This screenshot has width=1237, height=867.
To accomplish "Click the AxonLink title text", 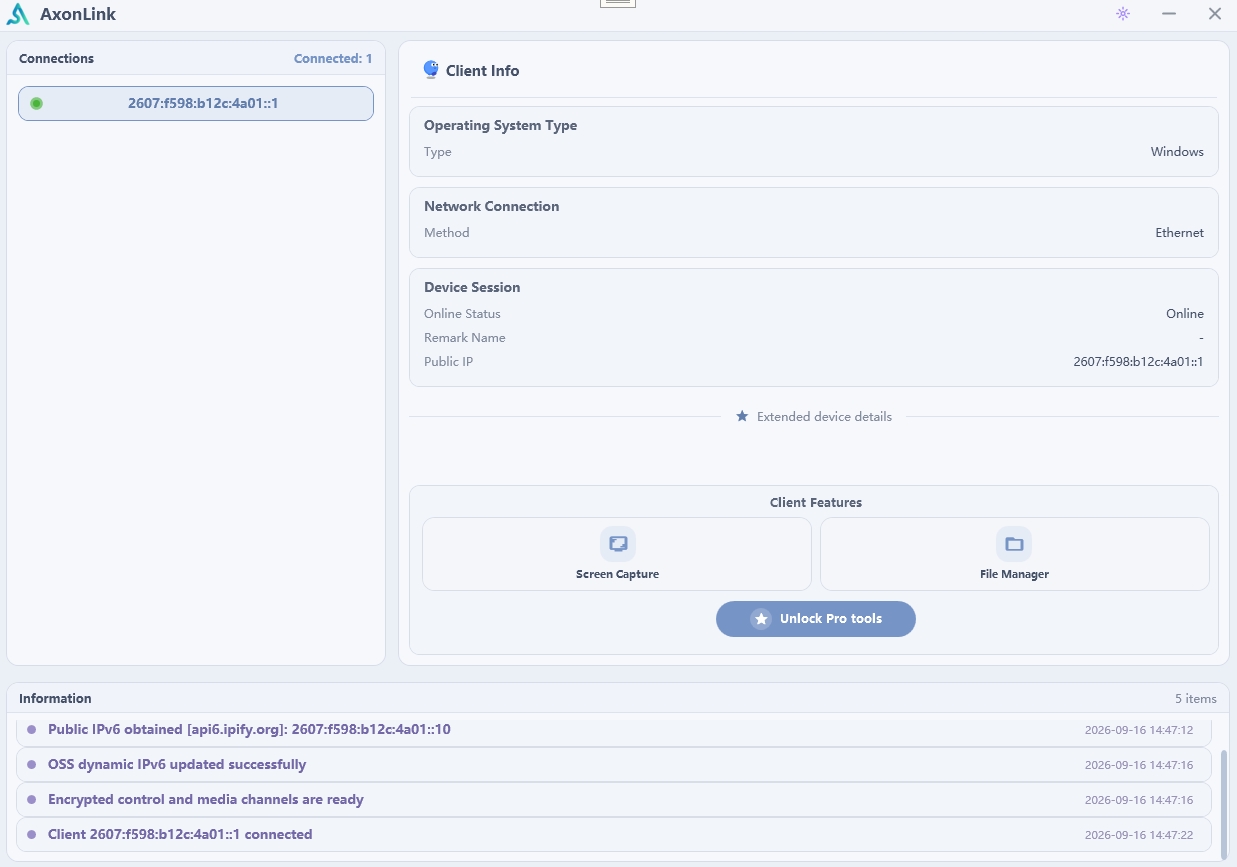I will tap(78, 14).
